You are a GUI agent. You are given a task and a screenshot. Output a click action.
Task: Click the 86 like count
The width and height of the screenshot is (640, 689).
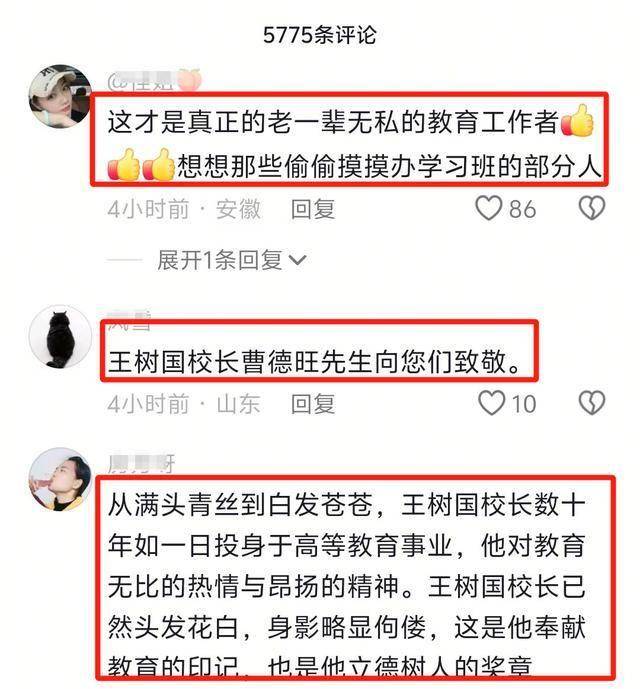(523, 209)
